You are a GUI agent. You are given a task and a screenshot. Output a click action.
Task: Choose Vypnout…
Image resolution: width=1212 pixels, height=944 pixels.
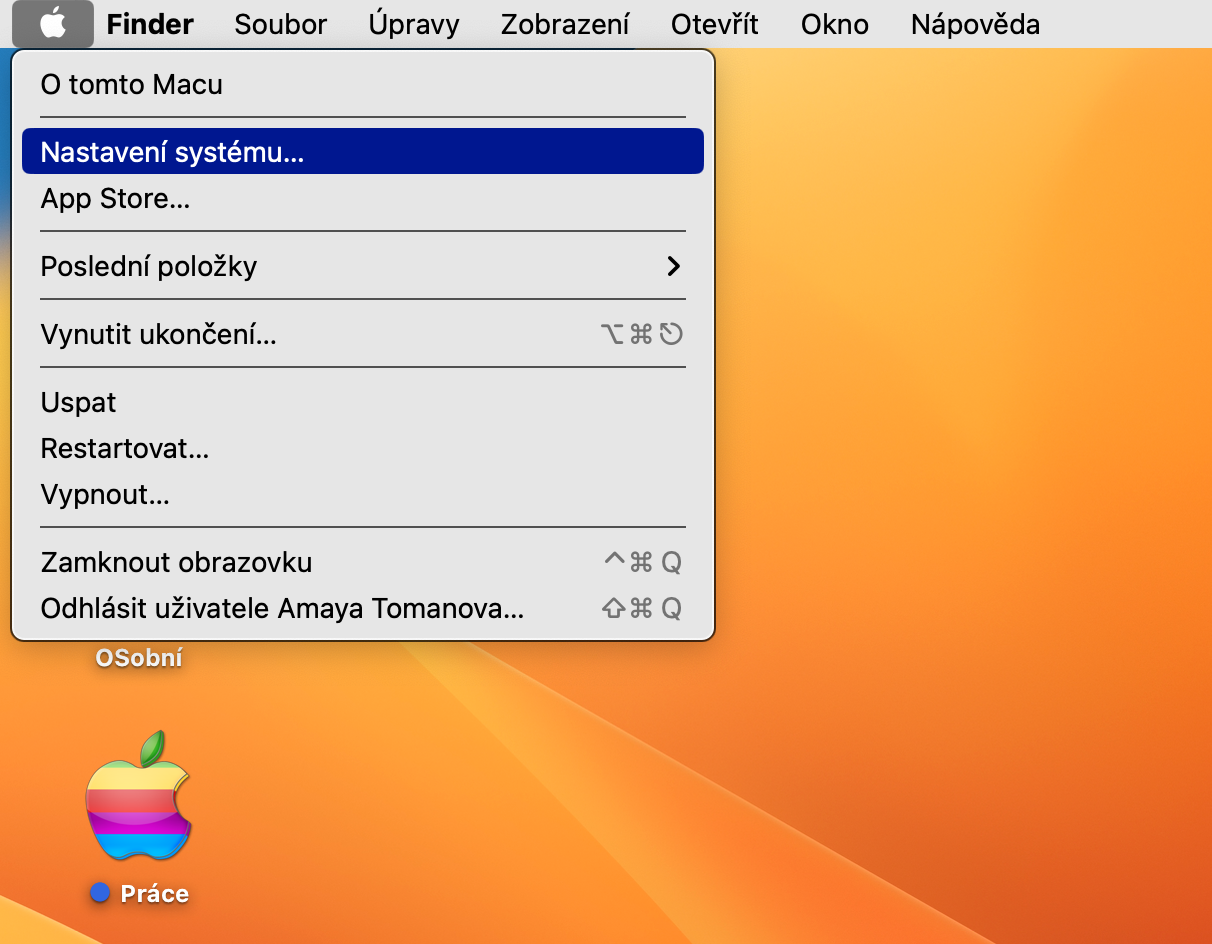click(x=363, y=494)
